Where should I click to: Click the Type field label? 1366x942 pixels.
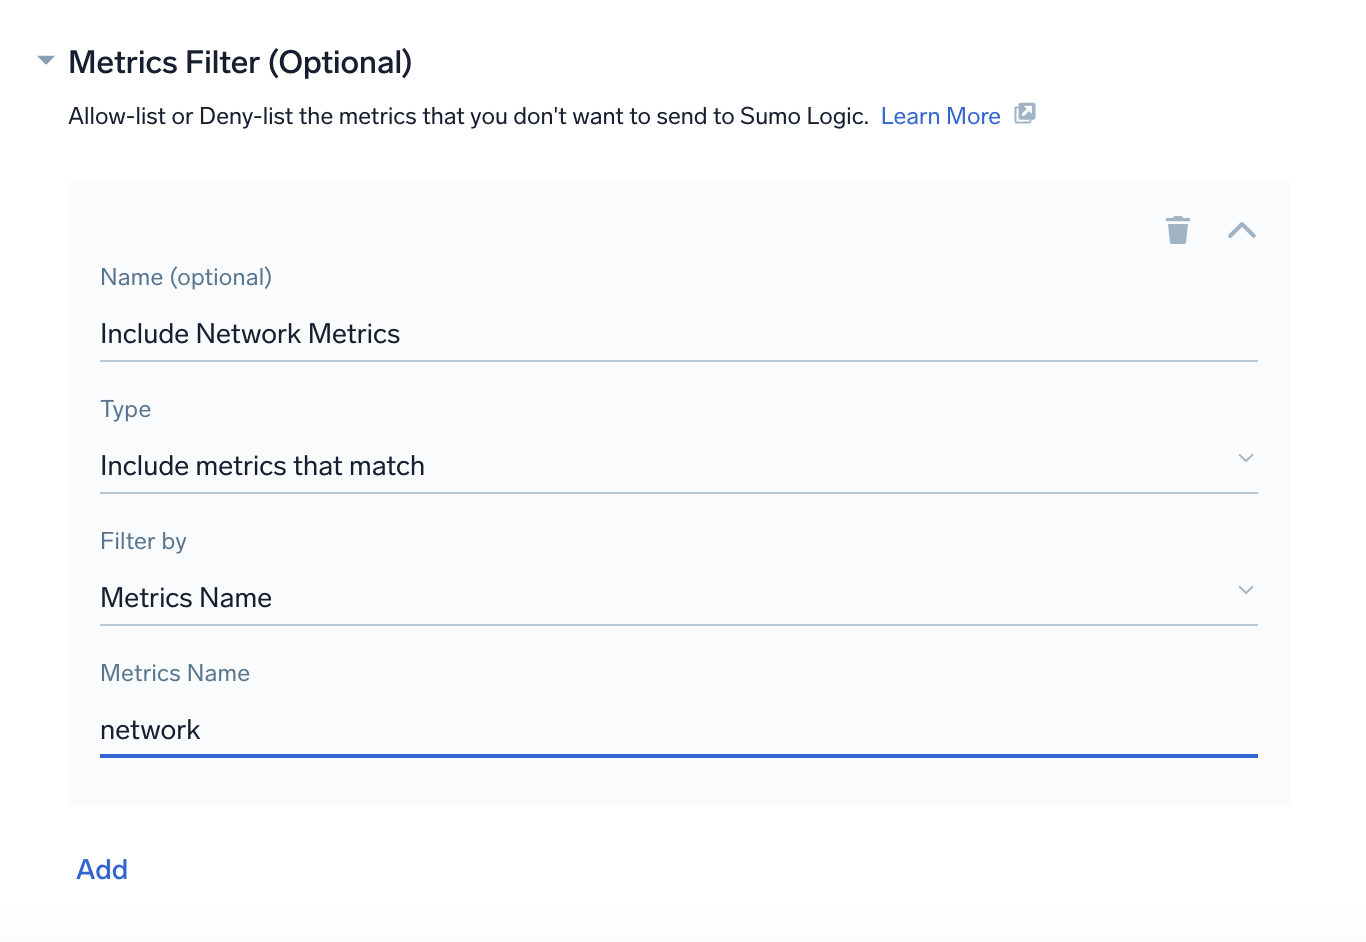tap(126, 409)
